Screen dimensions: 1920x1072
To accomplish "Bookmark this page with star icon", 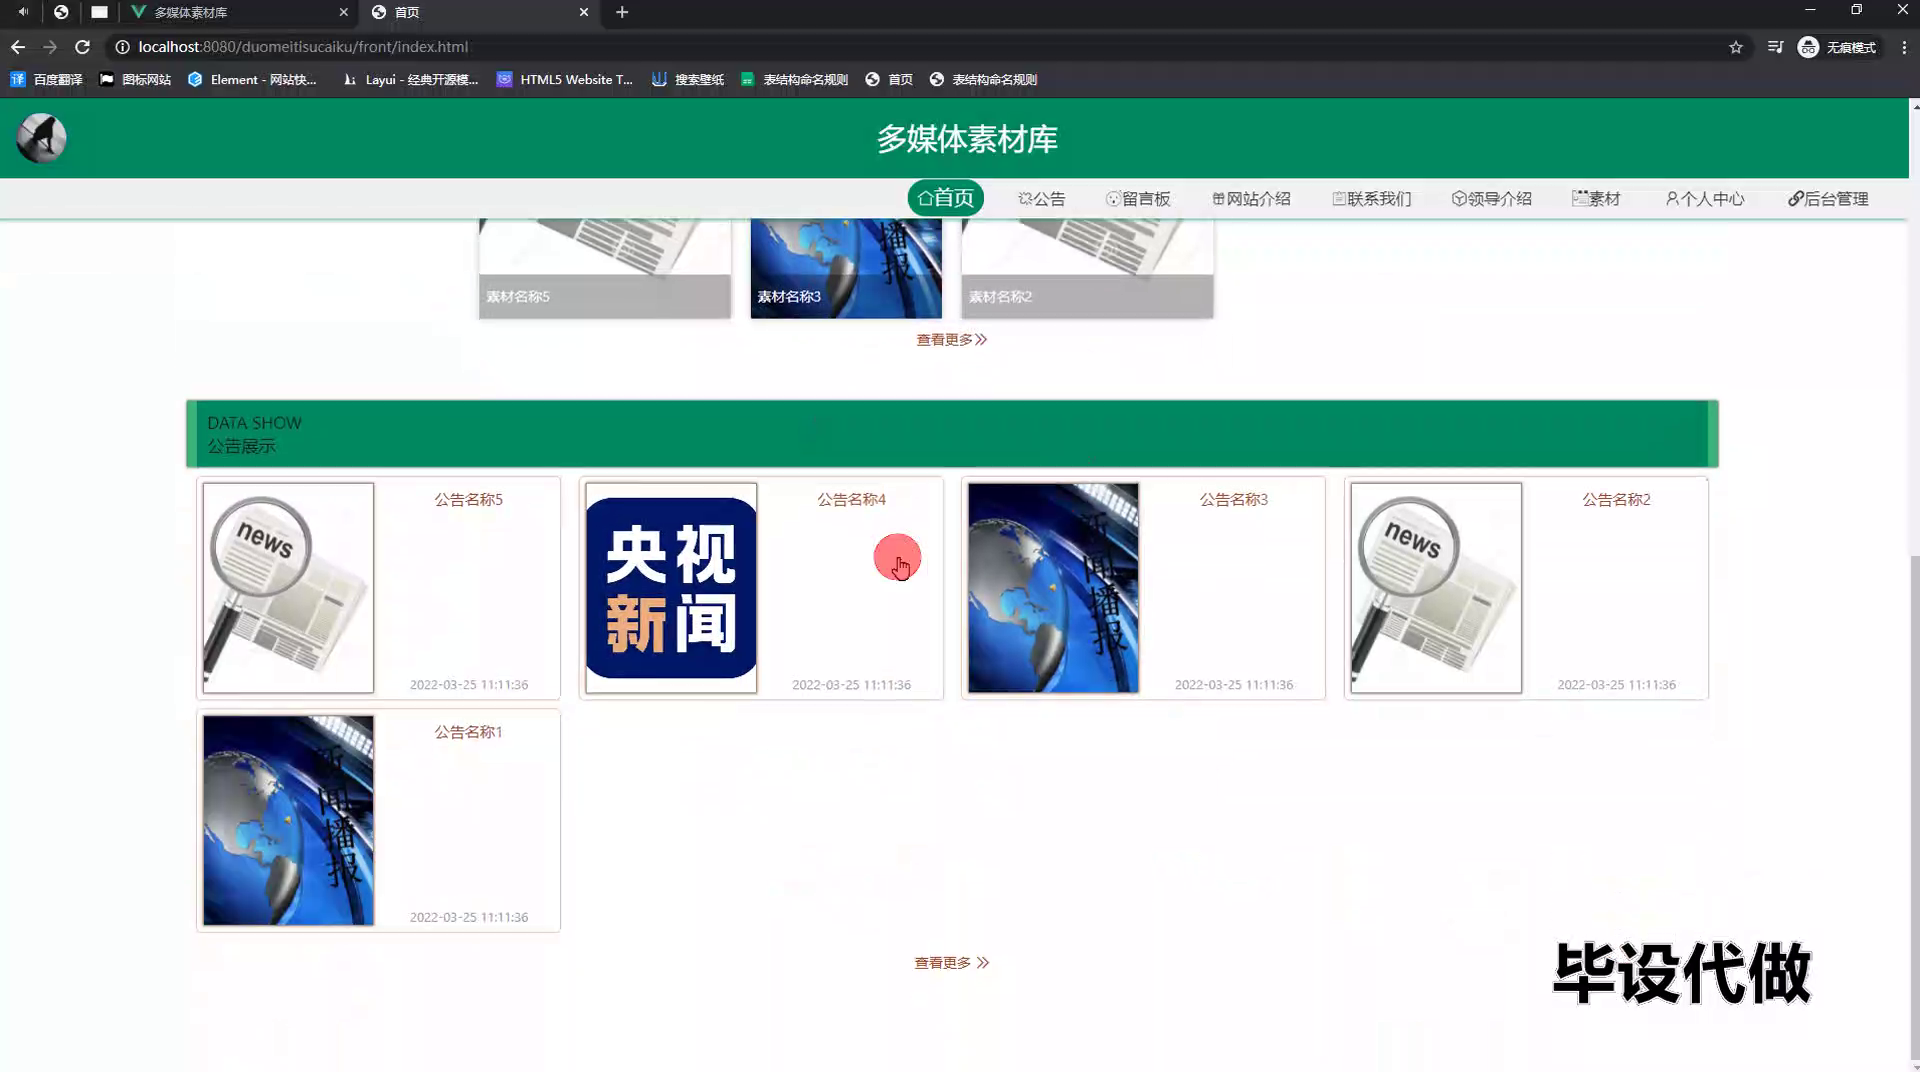I will pyautogui.click(x=1736, y=47).
